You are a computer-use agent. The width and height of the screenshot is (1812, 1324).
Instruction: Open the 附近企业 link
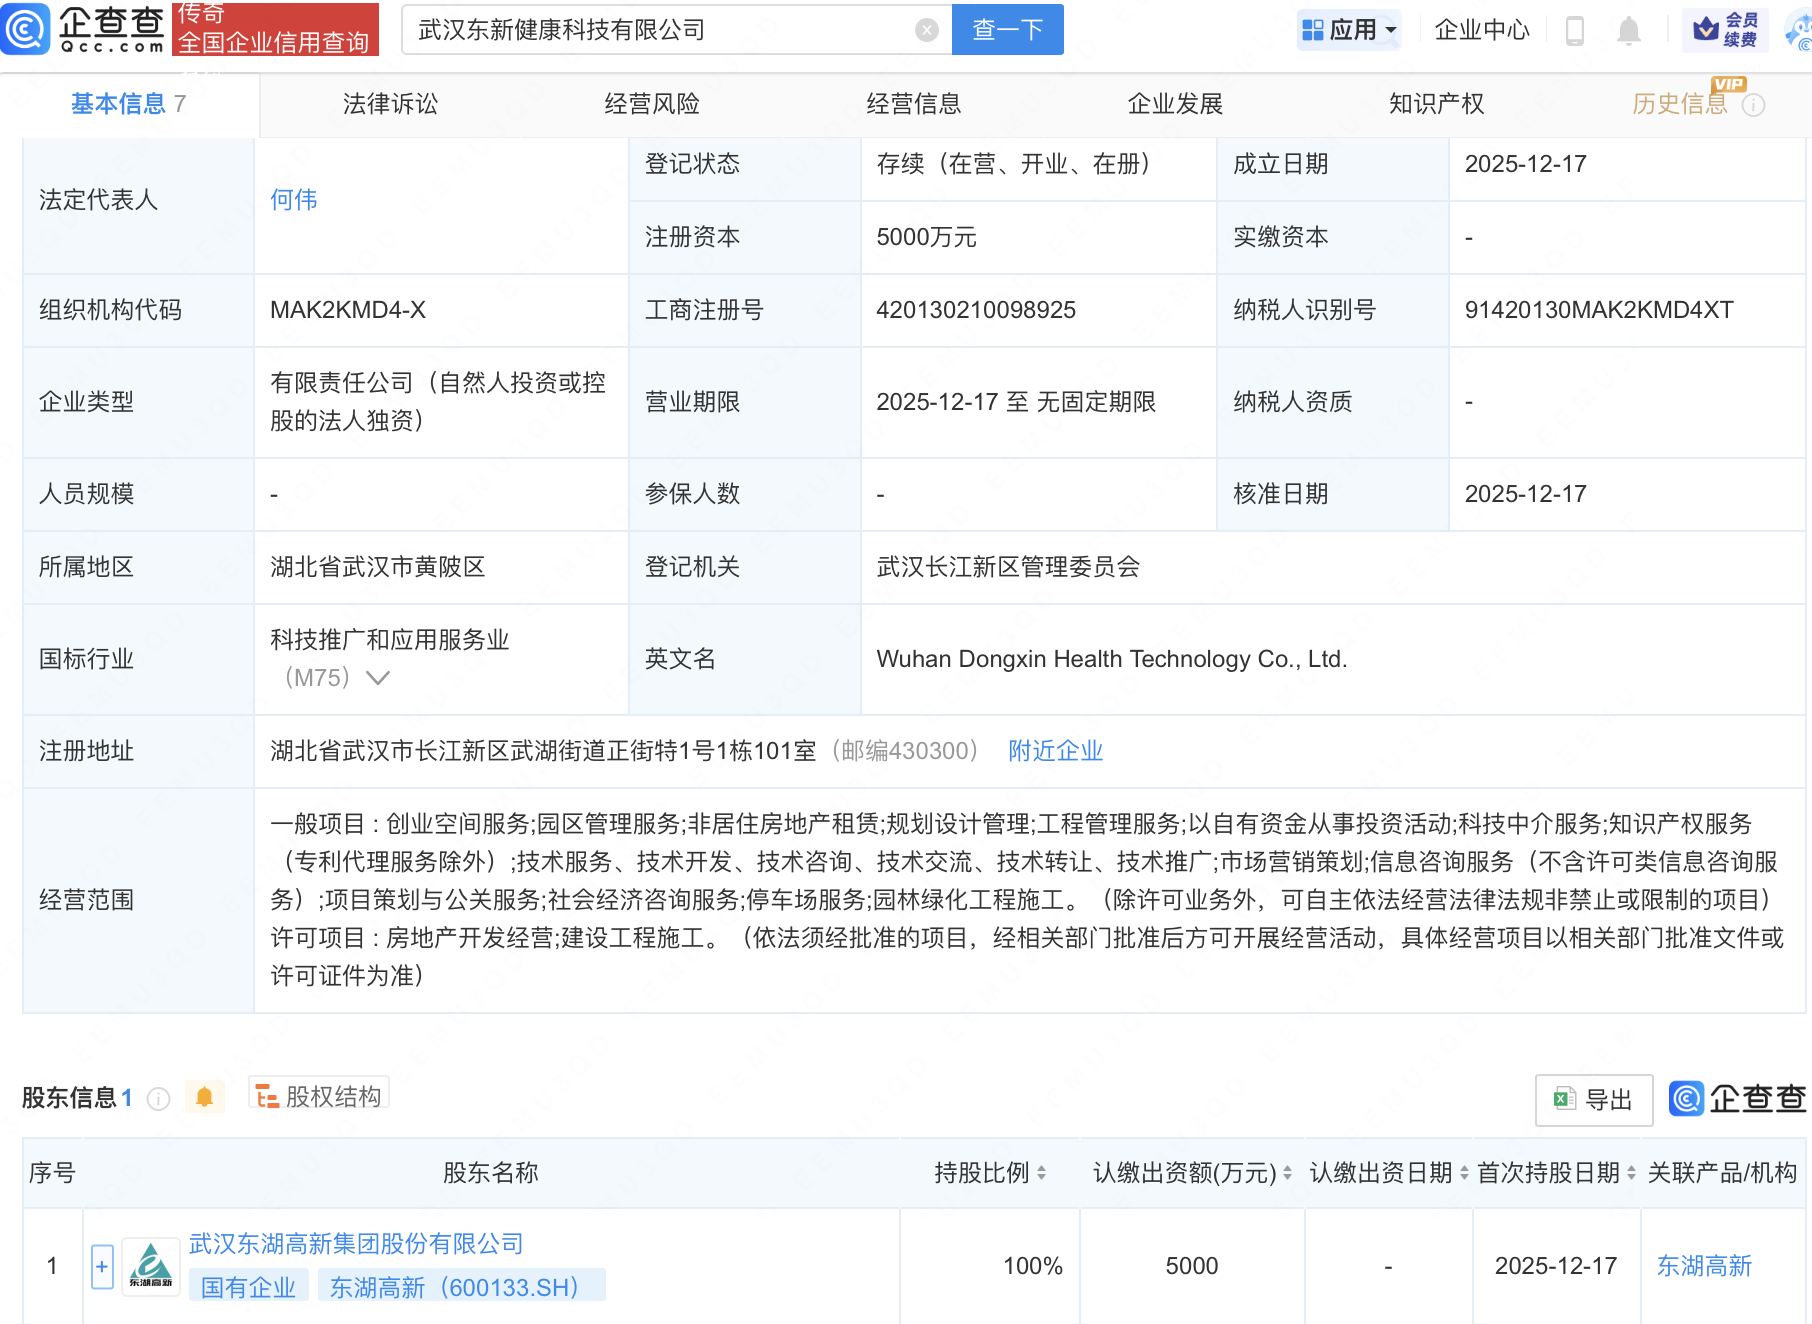pyautogui.click(x=1055, y=751)
